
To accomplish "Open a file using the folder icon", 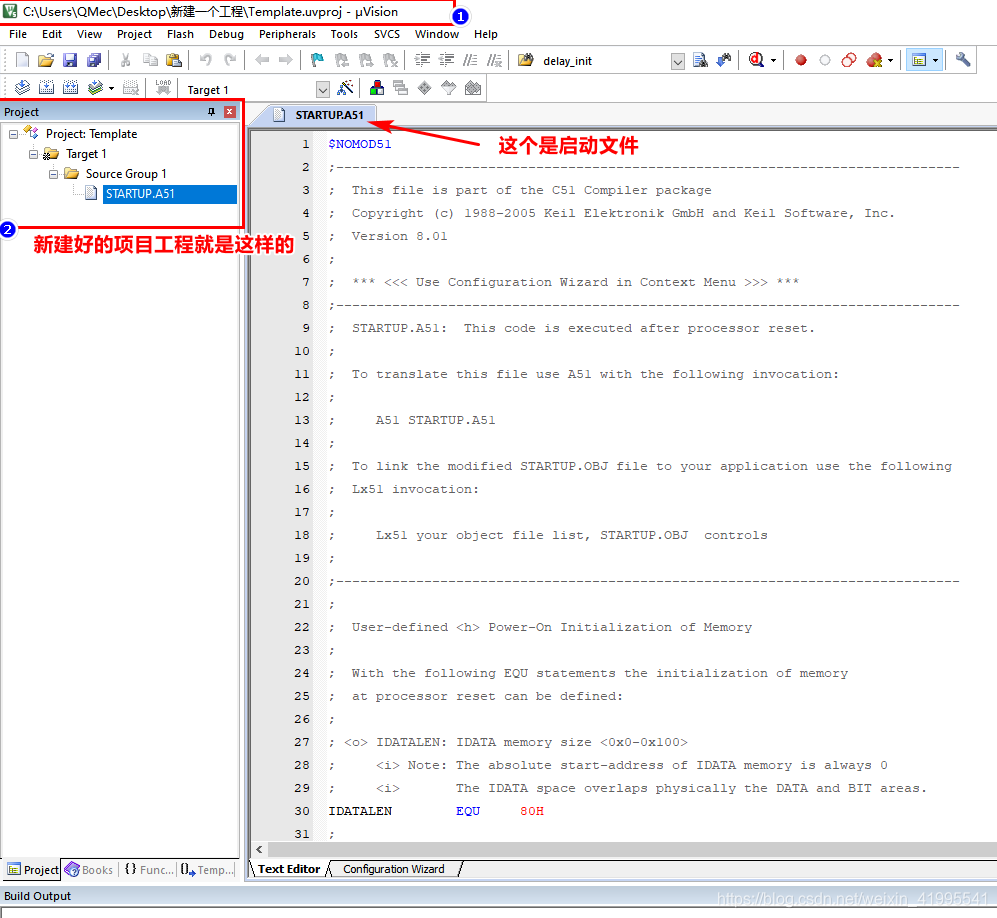I will [46, 60].
